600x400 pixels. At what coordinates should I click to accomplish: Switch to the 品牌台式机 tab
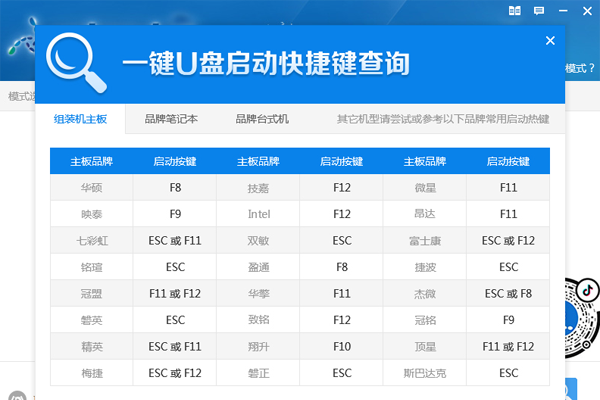[262, 119]
